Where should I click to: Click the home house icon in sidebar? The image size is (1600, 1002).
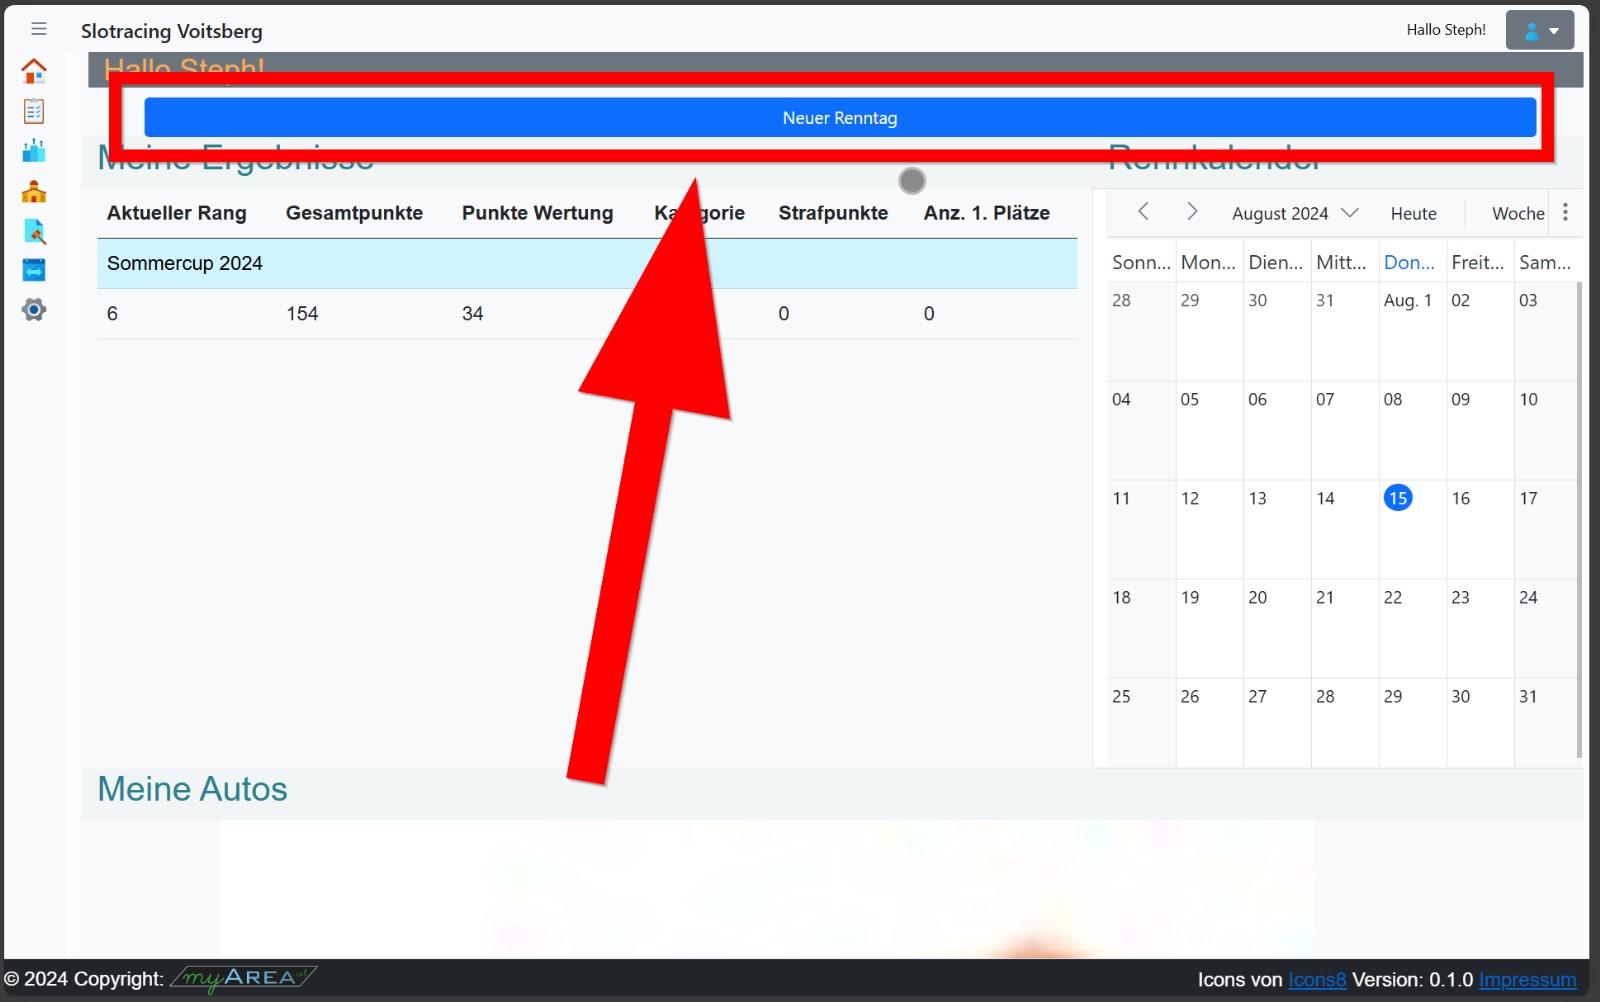point(34,71)
